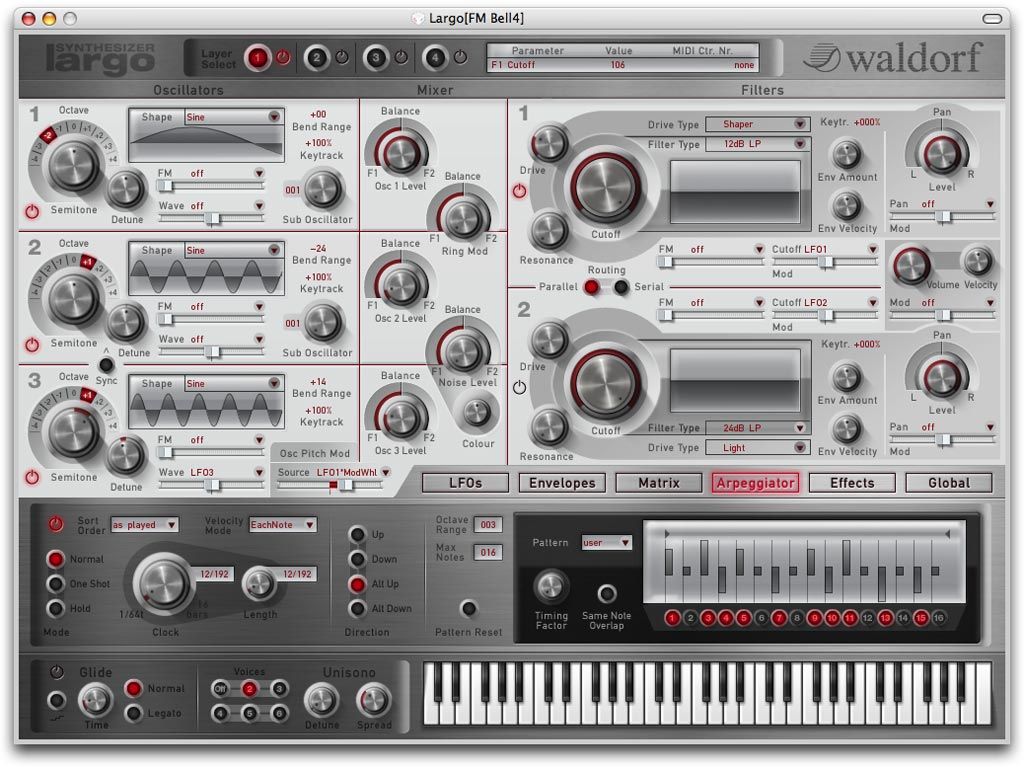This screenshot has width=1024, height=768.
Task: Toggle oscillator 1 power button
Action: click(32, 212)
